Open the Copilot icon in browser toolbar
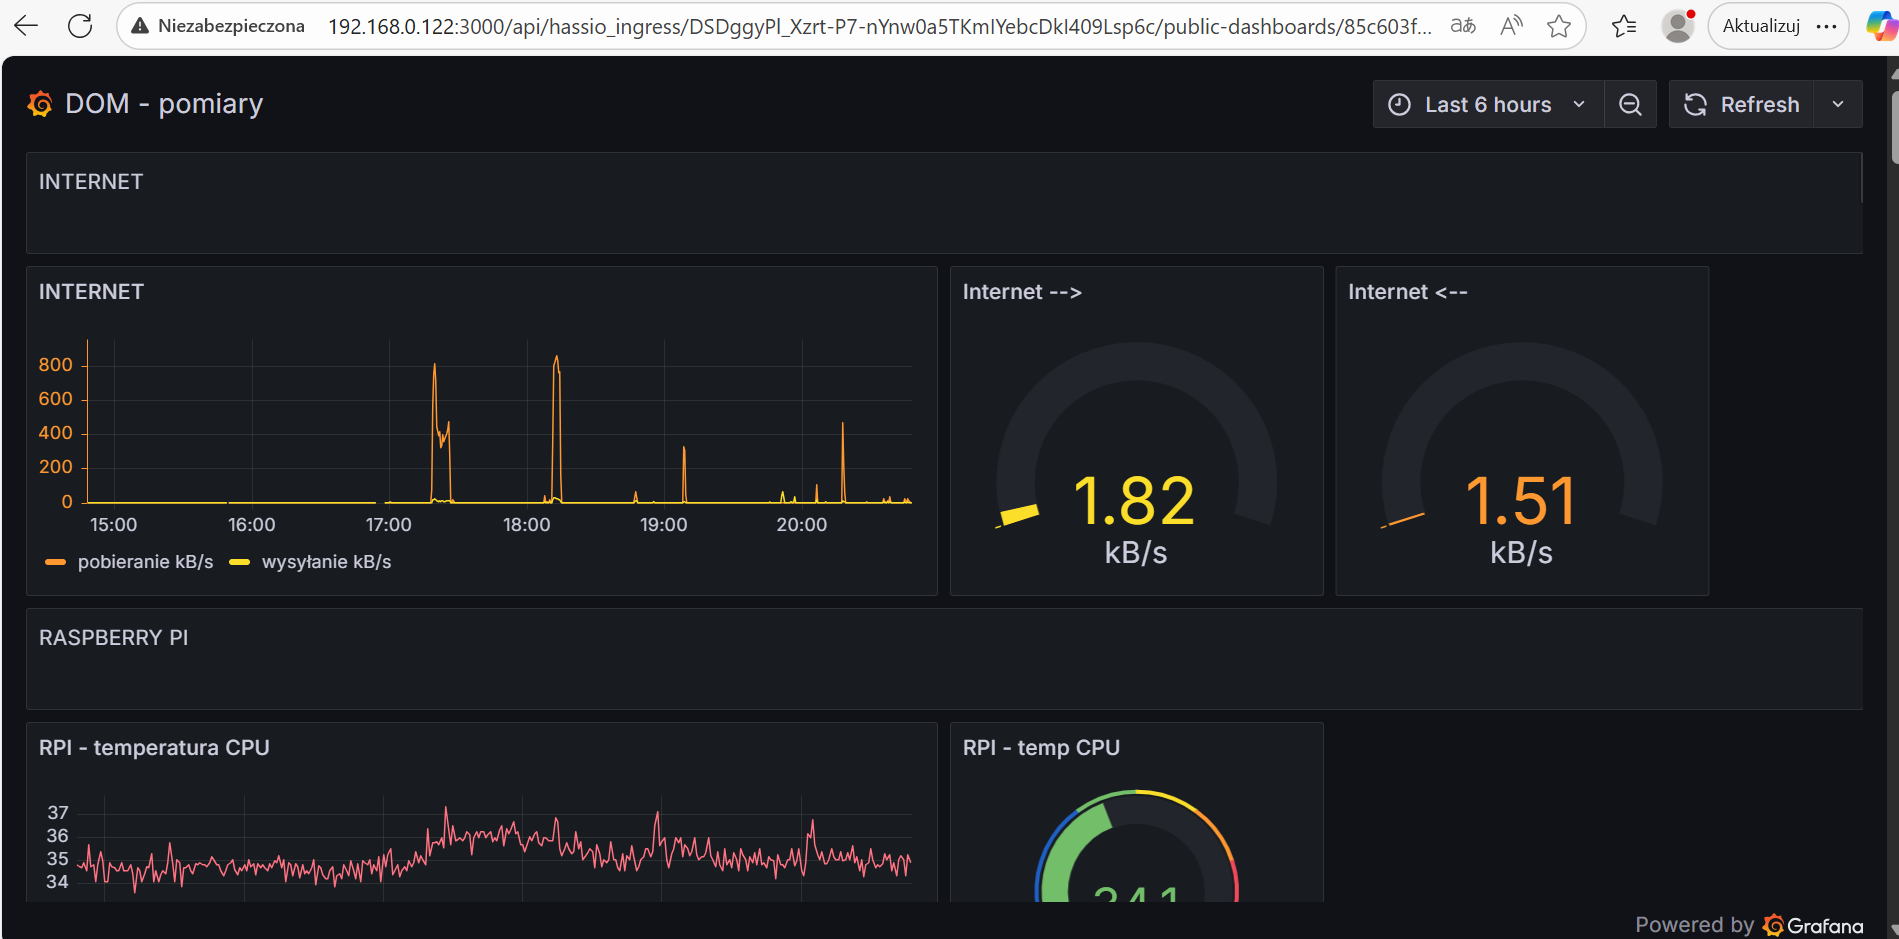This screenshot has height=939, width=1899. (x=1881, y=26)
